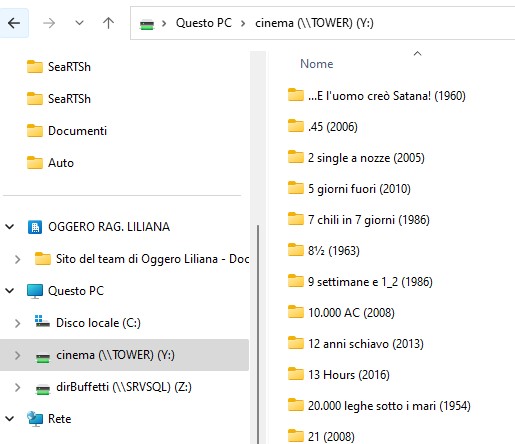Collapse the Rete tree node

[10, 419]
